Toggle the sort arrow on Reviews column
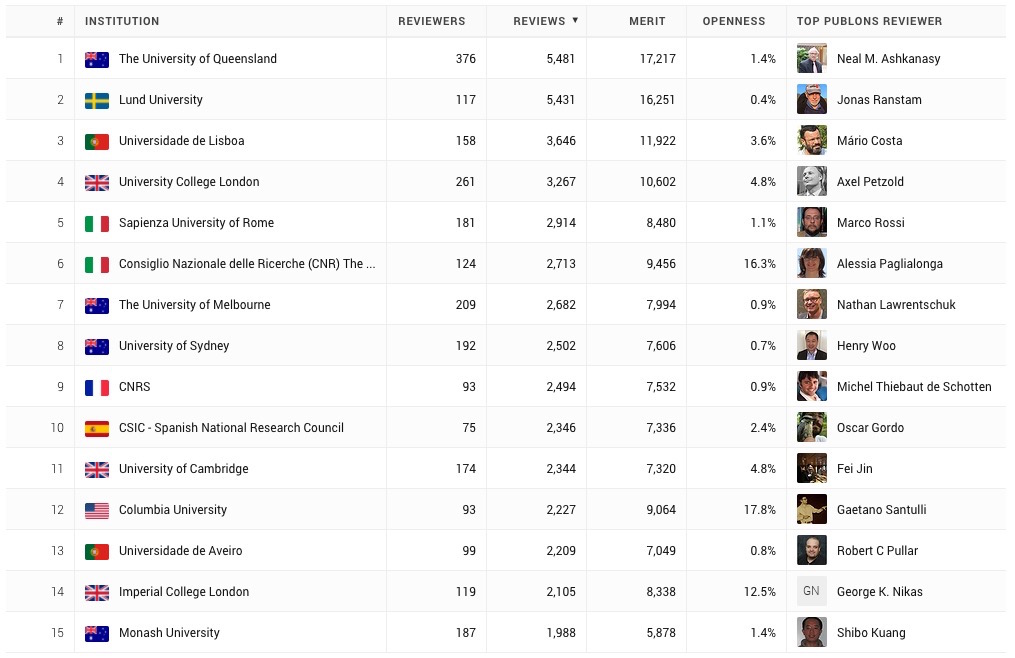Viewport: 1015px width, 658px height. (x=575, y=20)
